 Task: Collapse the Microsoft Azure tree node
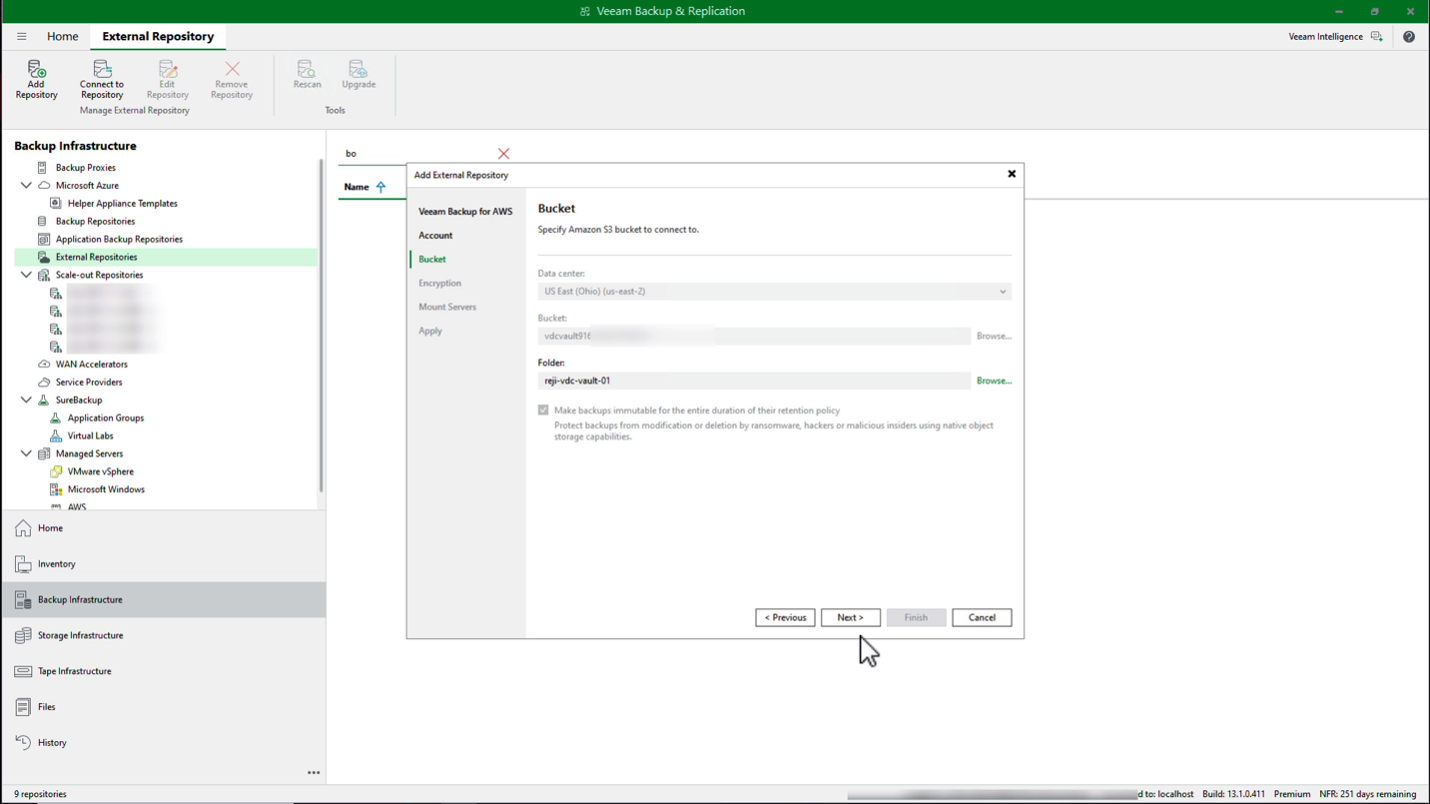click(26, 185)
